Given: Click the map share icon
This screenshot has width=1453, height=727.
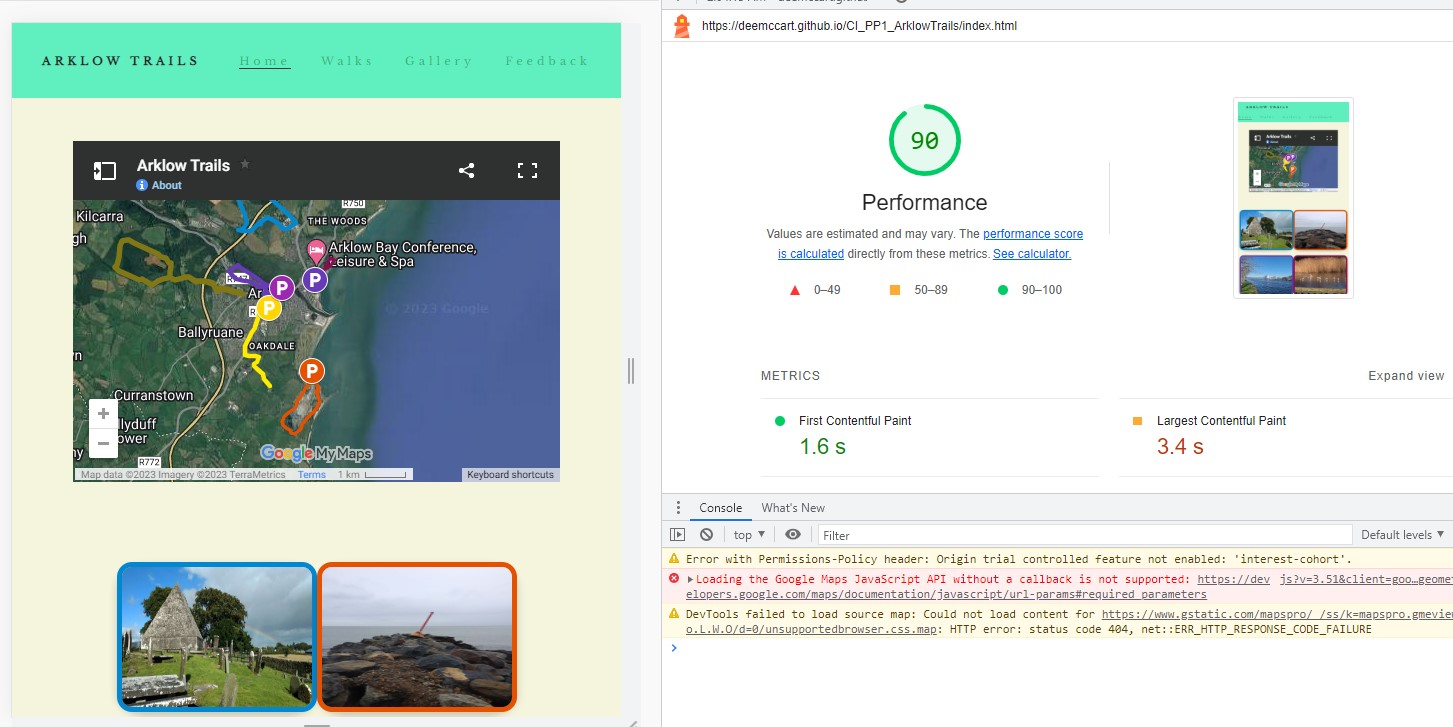Looking at the screenshot, I should point(466,171).
